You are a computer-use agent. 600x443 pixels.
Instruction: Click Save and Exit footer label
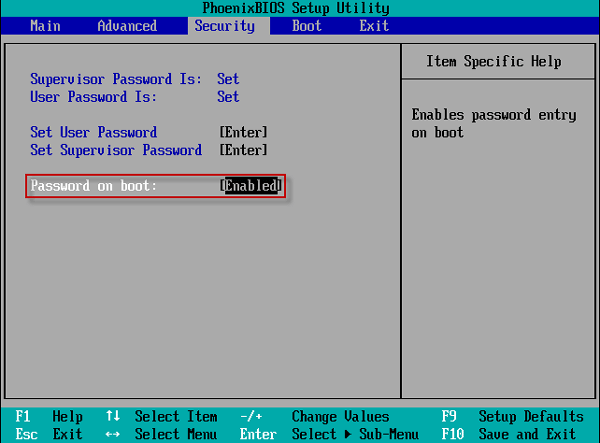click(527, 434)
